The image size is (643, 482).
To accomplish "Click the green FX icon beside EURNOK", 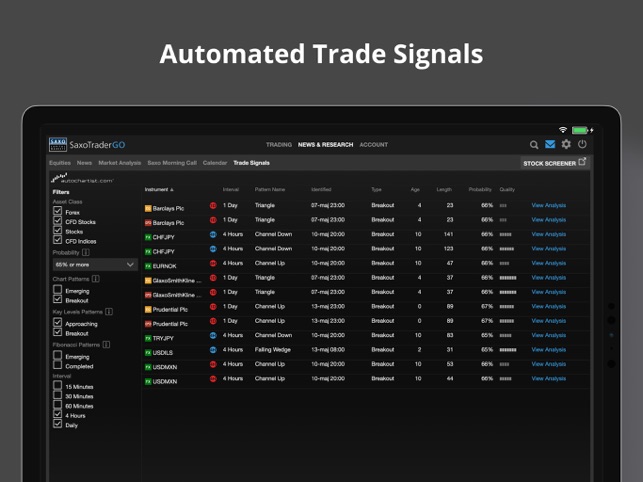I will [148, 266].
